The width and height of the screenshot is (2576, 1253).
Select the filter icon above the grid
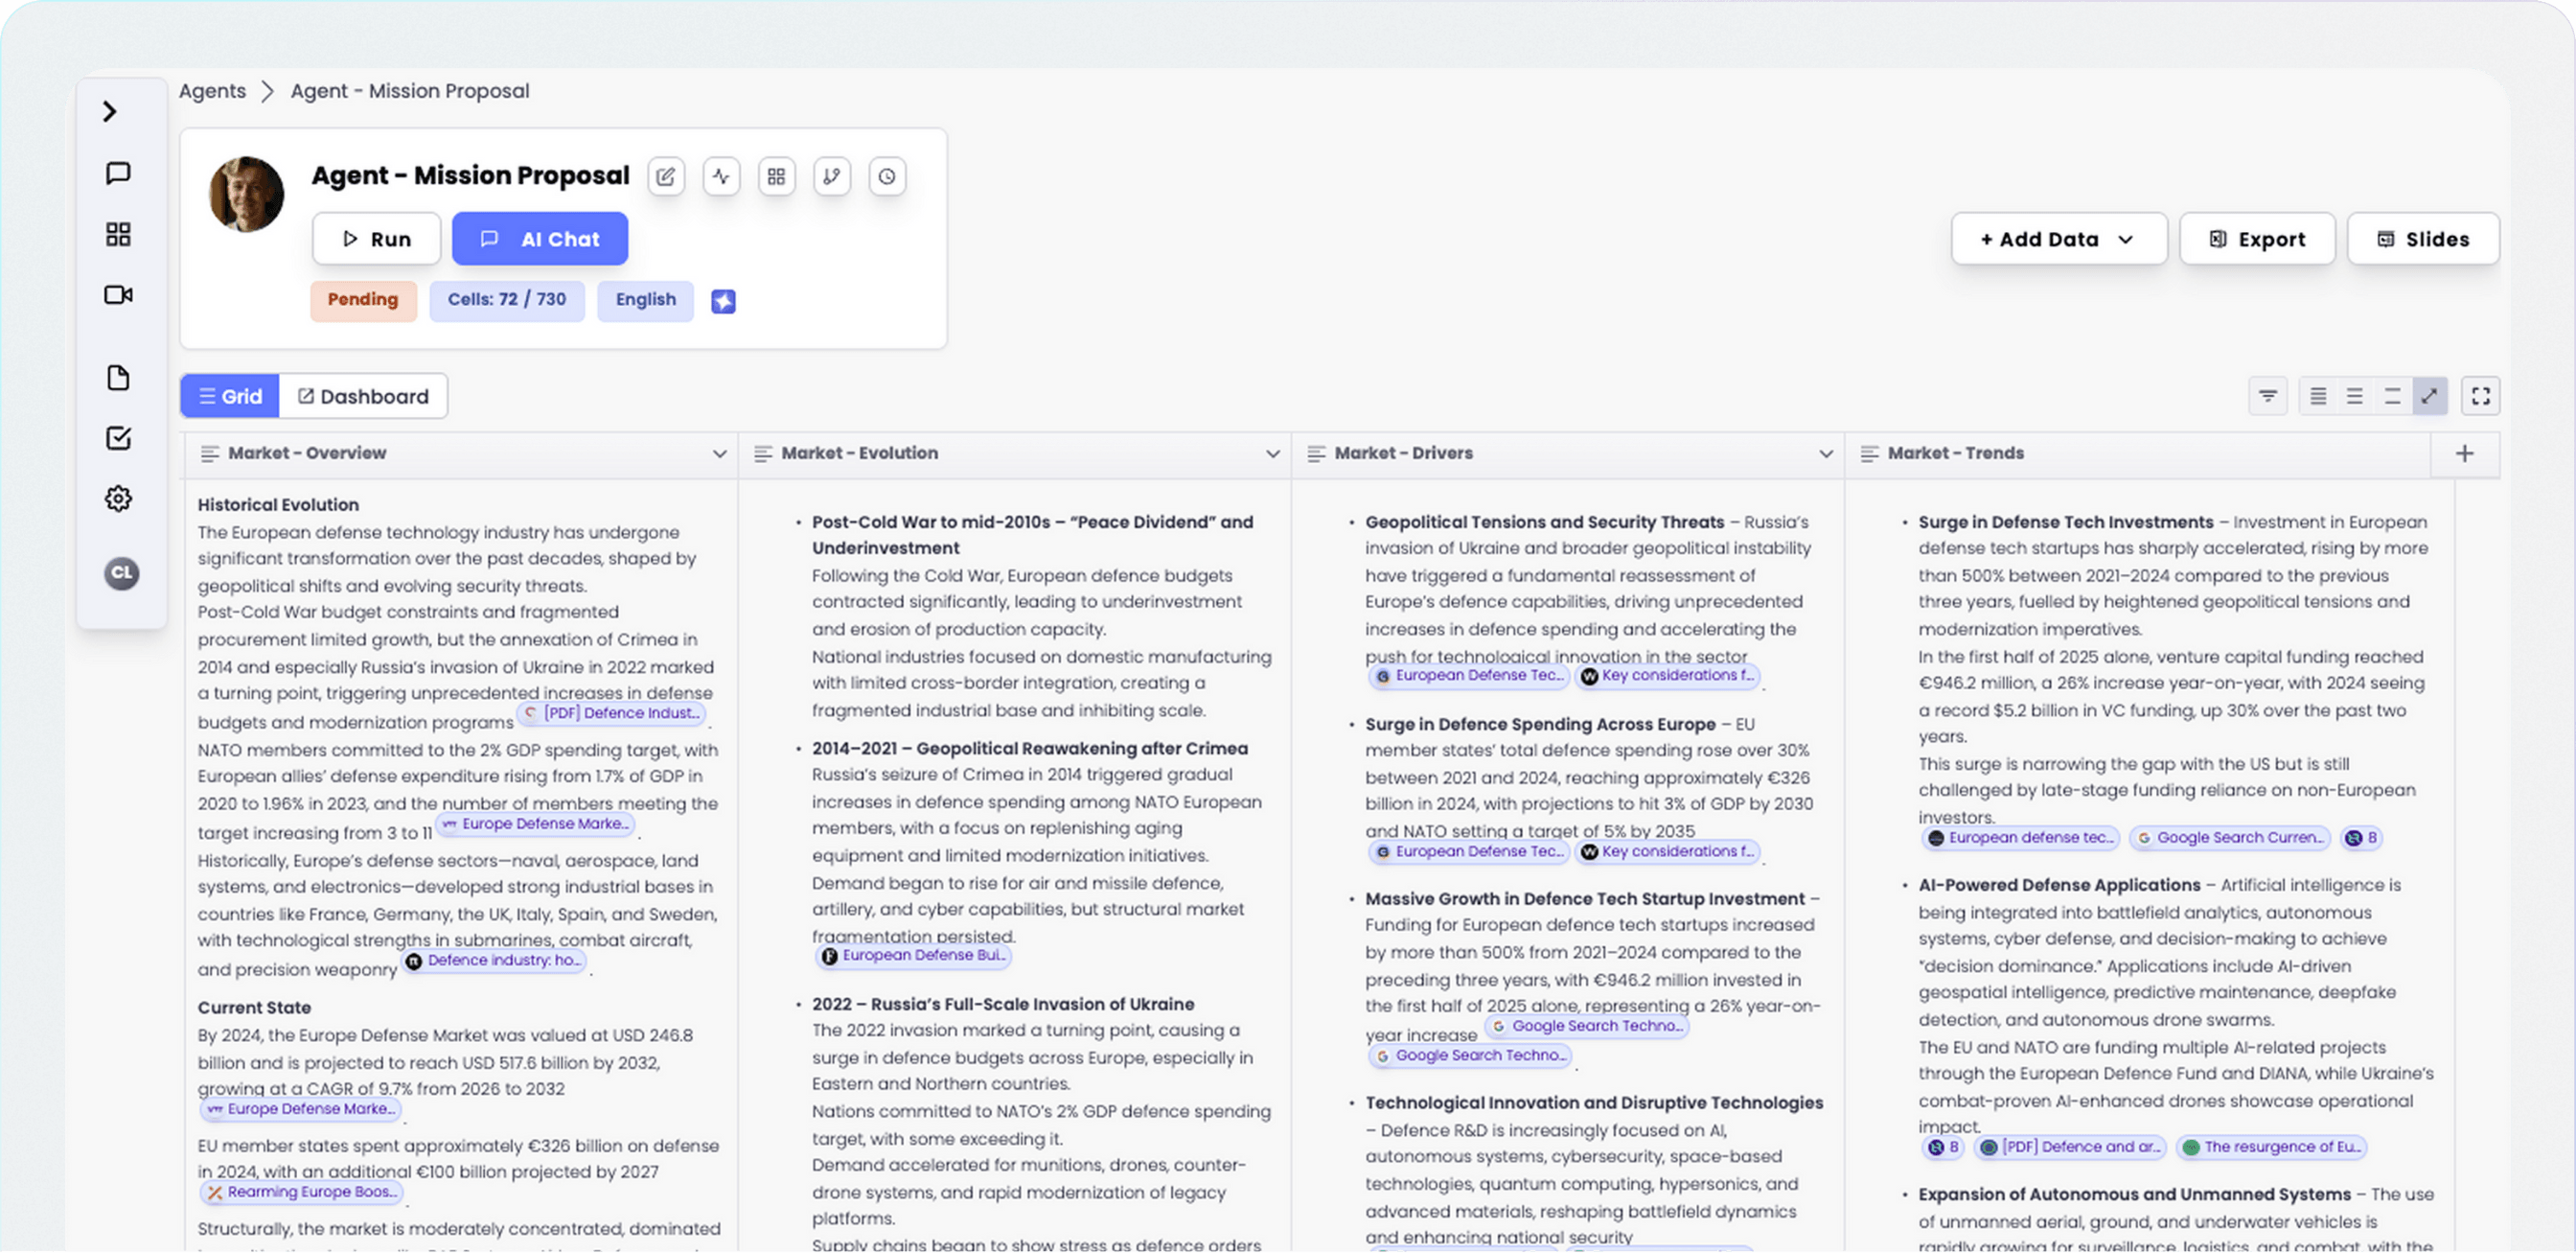point(2268,395)
